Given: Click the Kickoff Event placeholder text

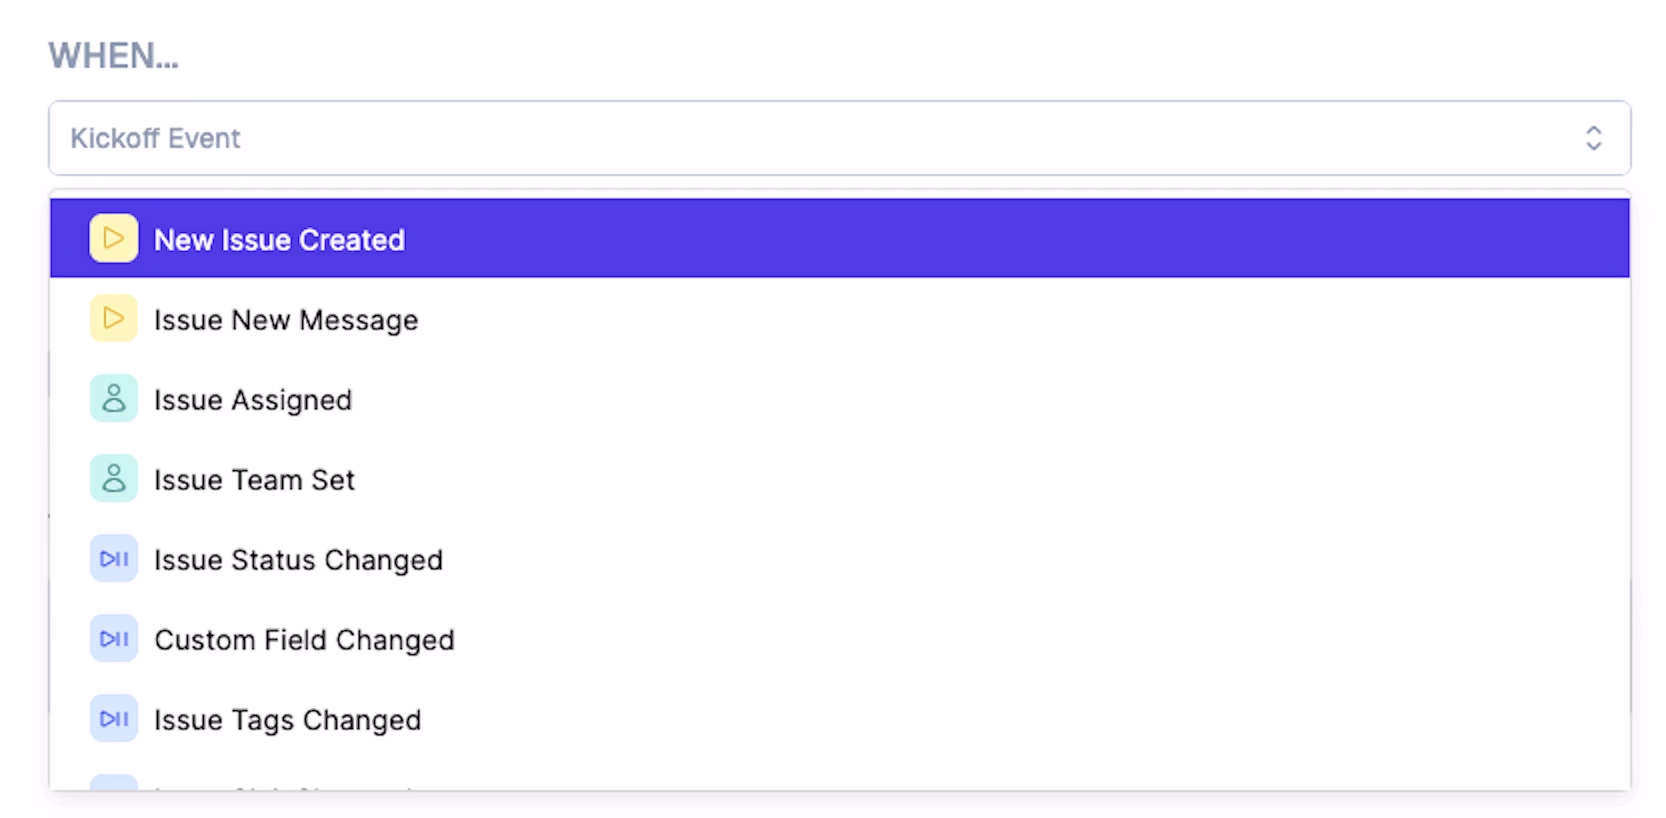Looking at the screenshot, I should tap(155, 138).
